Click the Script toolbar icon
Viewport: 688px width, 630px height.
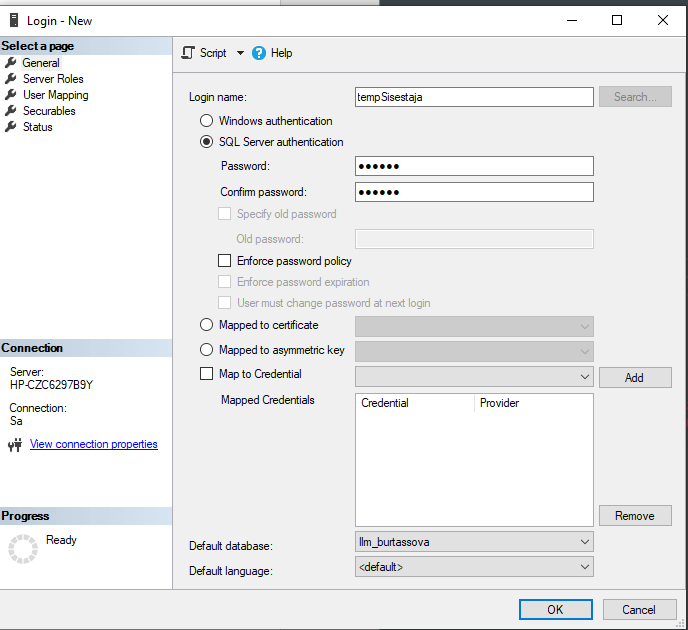pyautogui.click(x=189, y=53)
